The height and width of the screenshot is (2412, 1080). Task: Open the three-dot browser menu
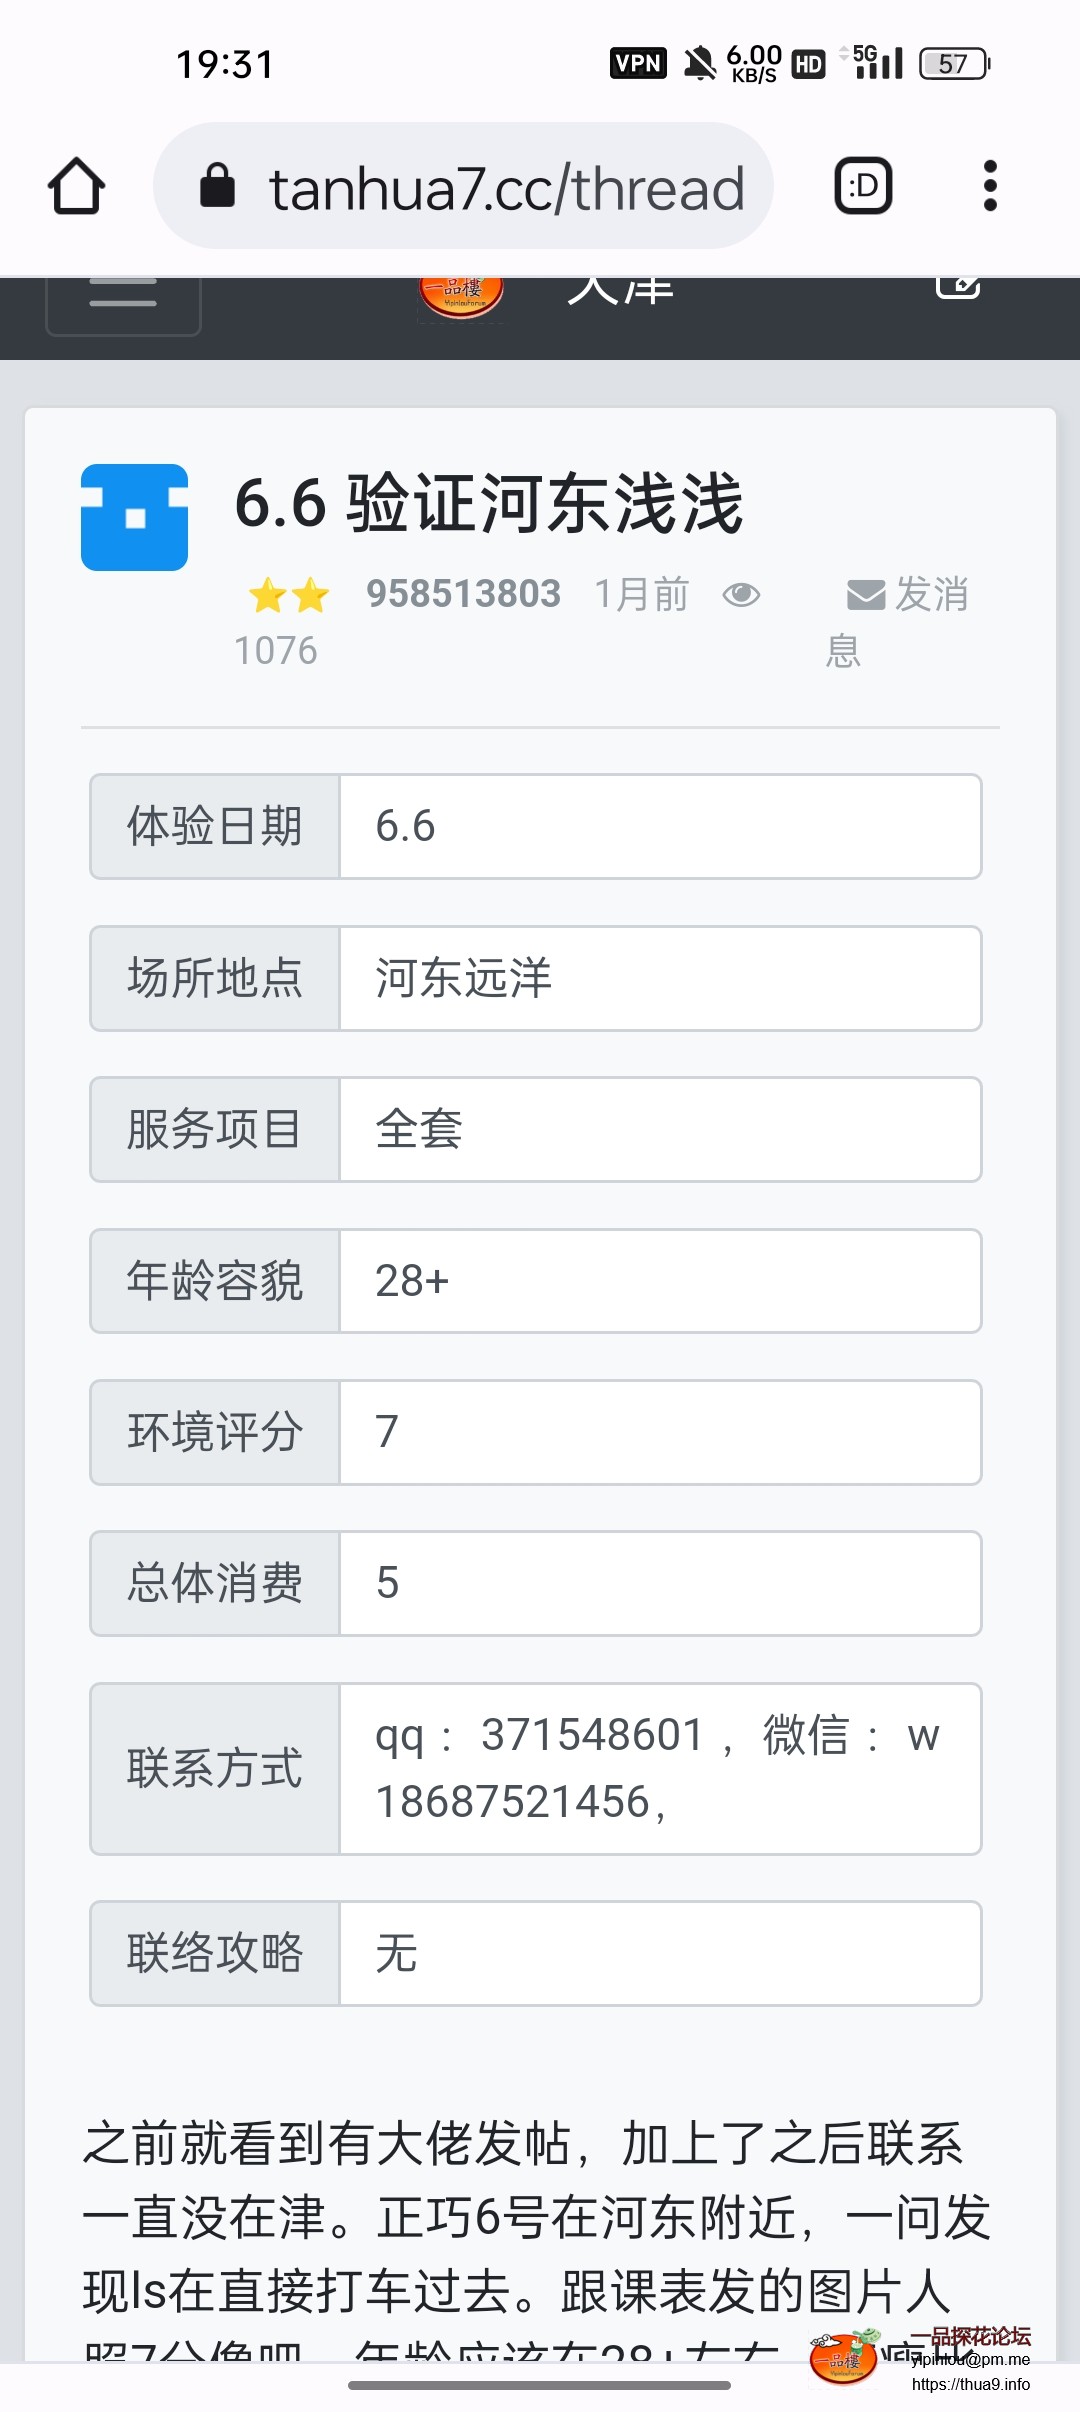[x=990, y=186]
